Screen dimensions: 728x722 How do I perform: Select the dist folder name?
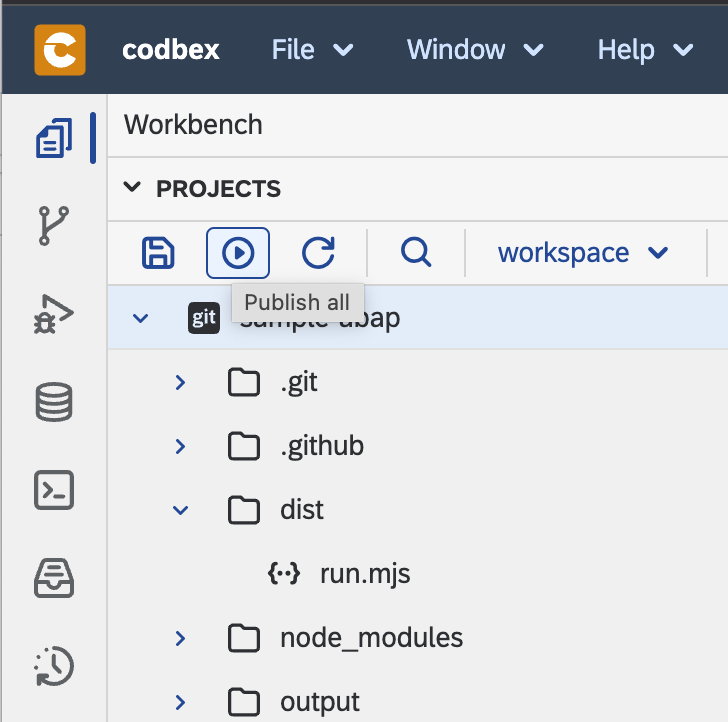tap(302, 510)
